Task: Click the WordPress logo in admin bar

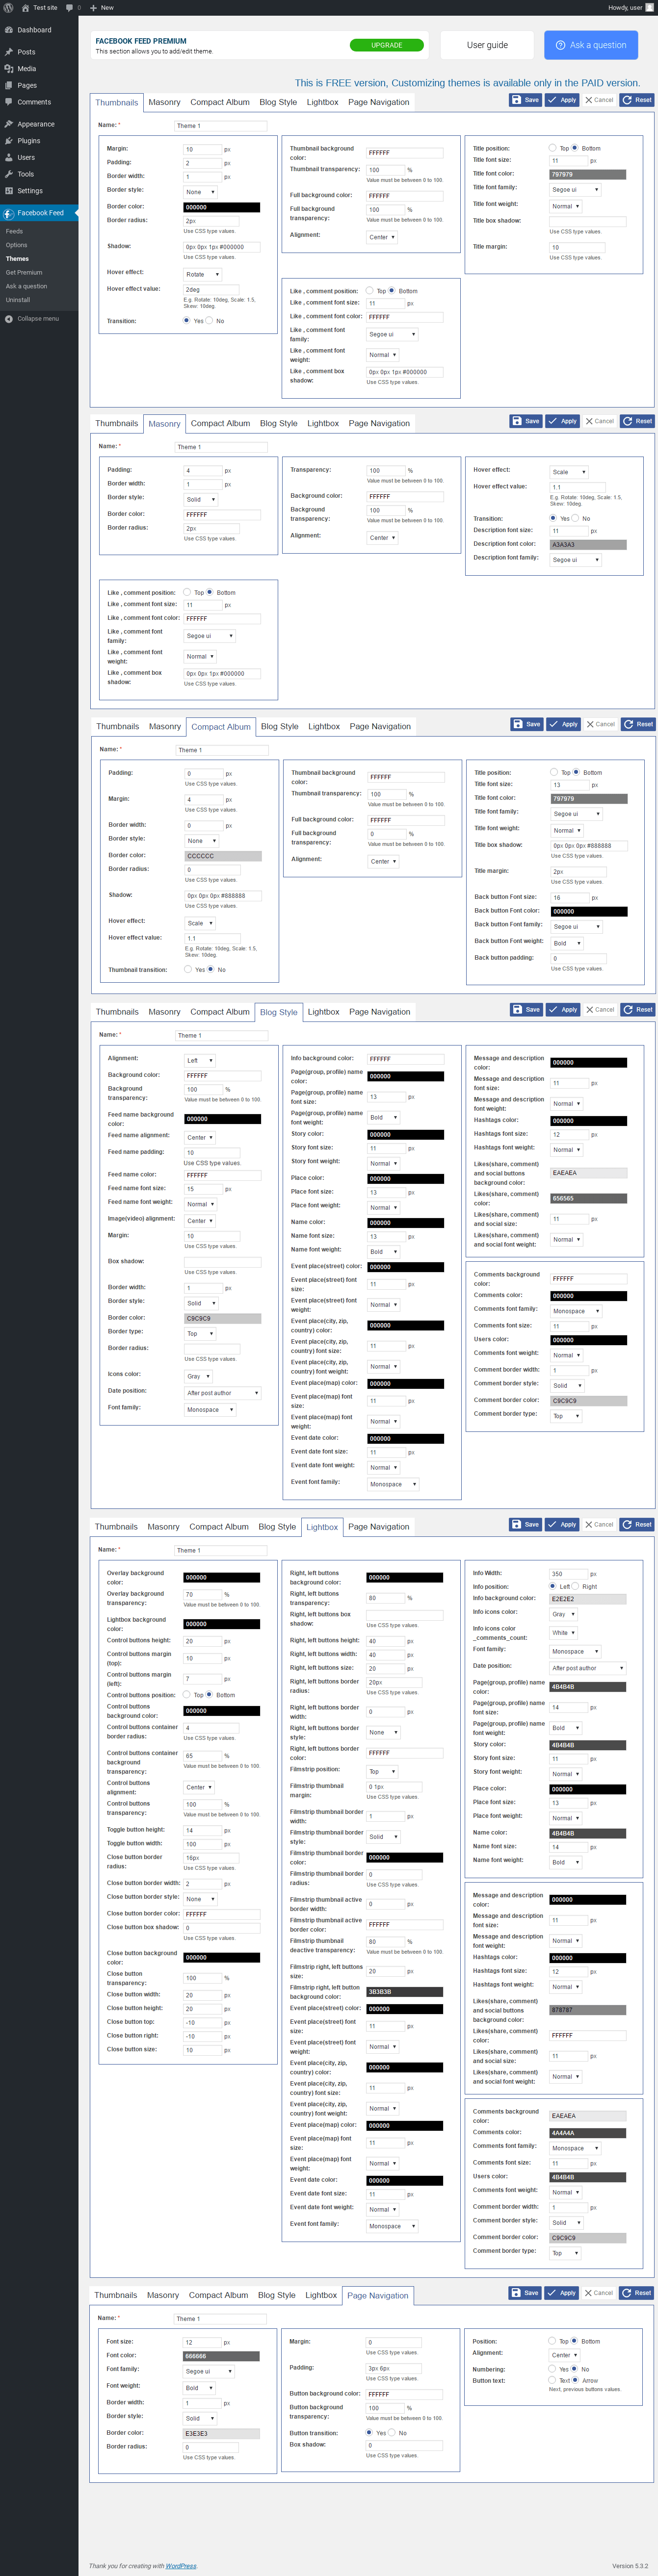Action: (x=8, y=7)
